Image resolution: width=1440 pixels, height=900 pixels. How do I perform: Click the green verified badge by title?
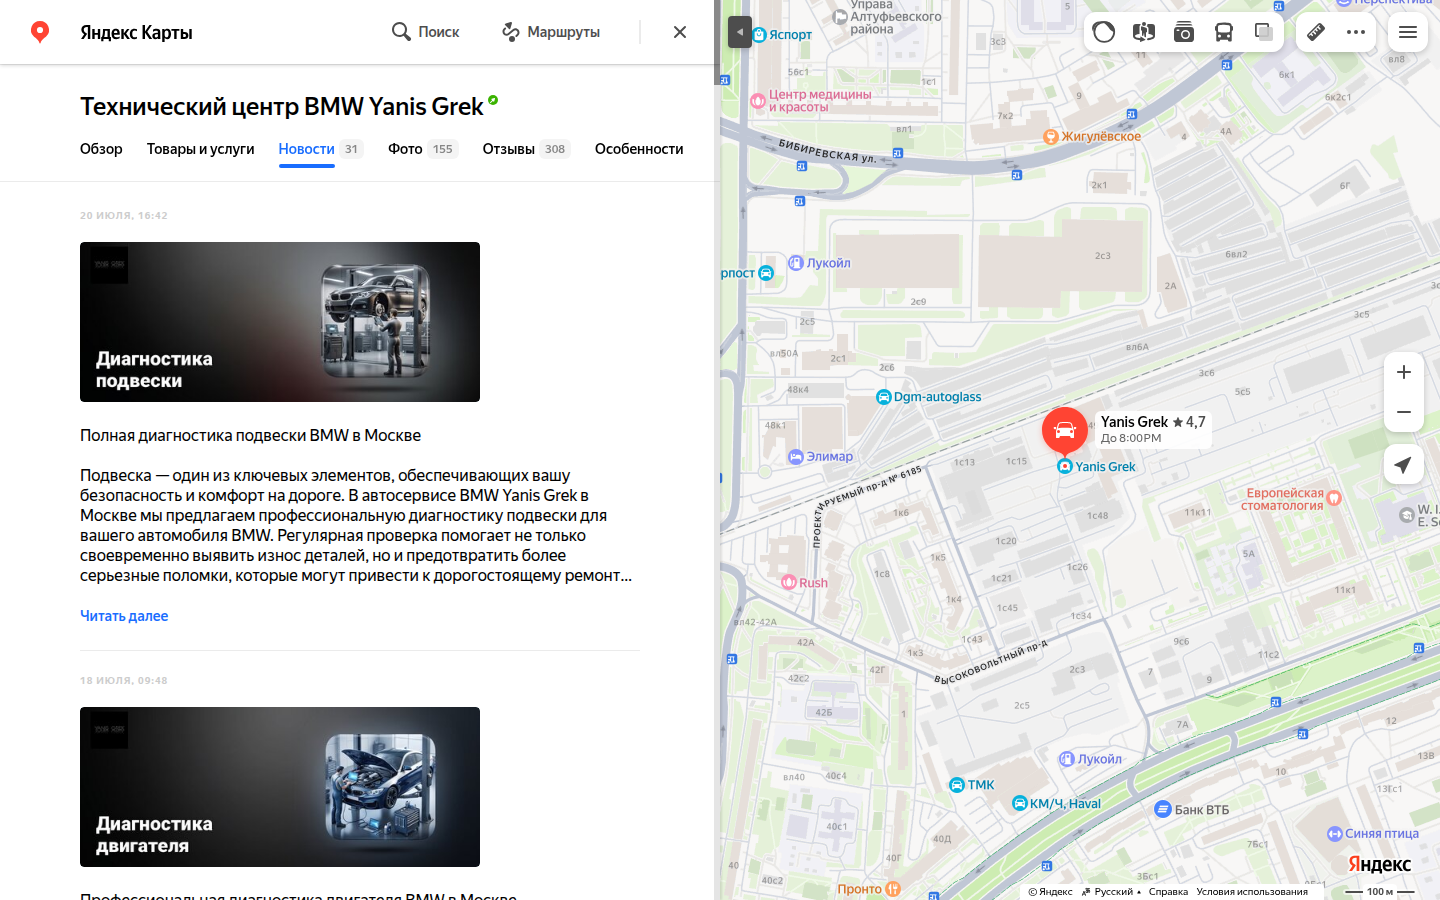coord(493,100)
